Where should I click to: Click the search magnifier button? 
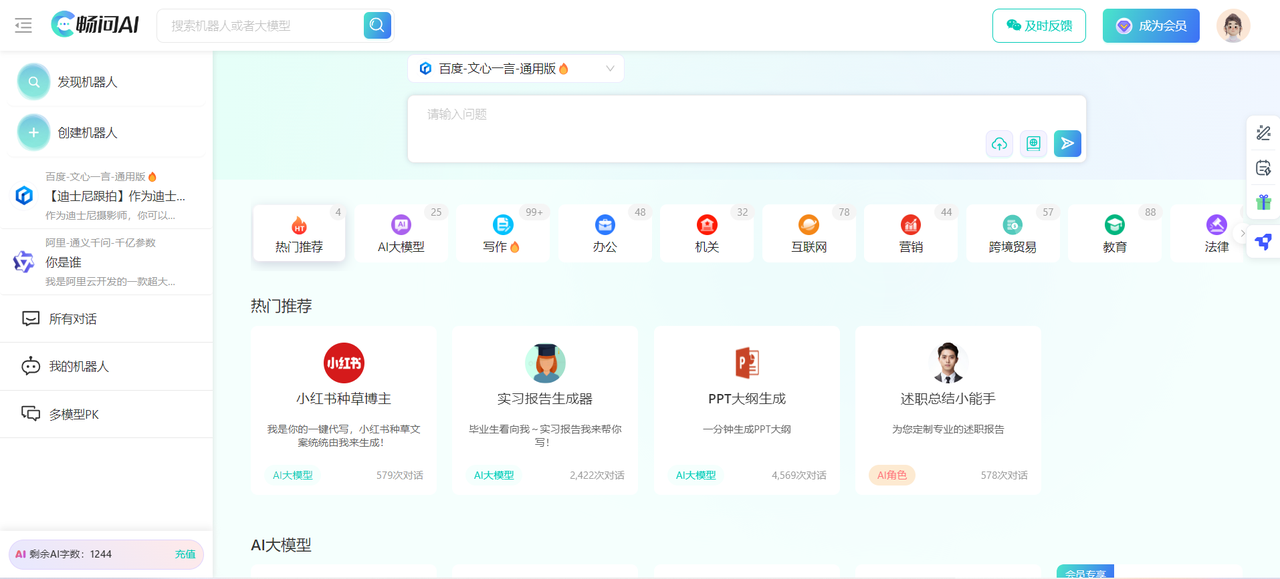(377, 26)
